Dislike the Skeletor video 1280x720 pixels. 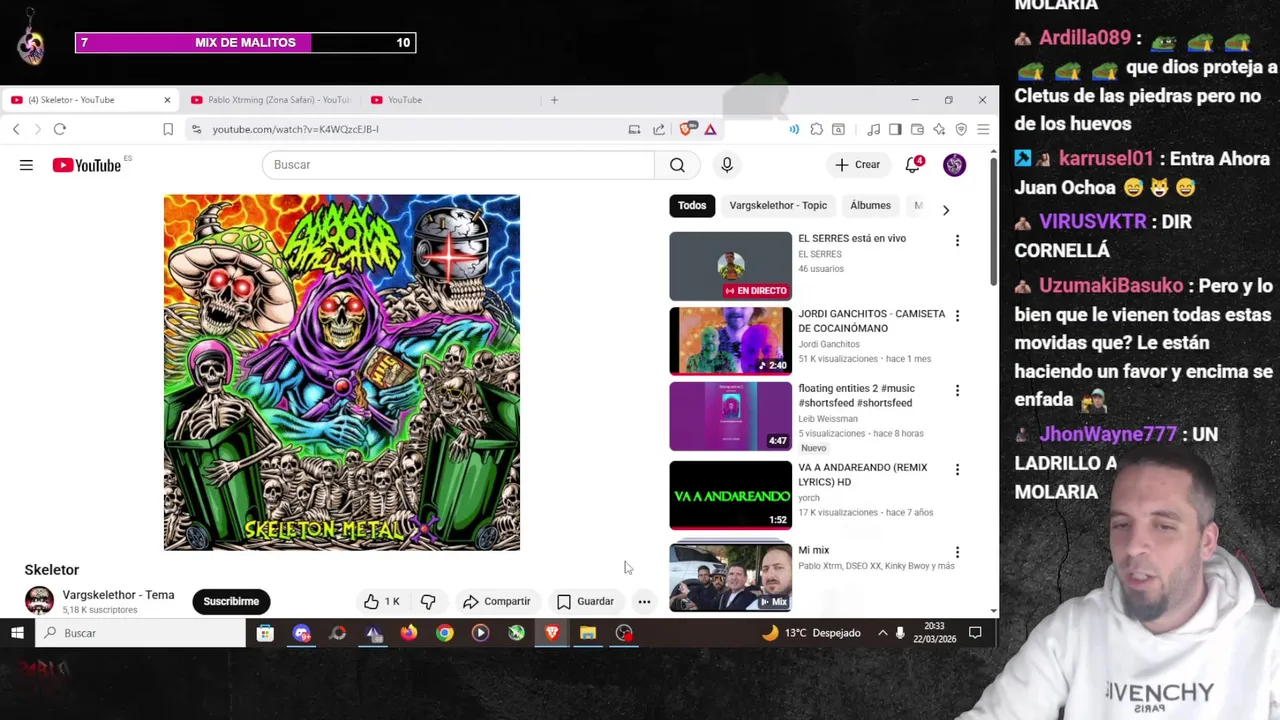point(428,601)
